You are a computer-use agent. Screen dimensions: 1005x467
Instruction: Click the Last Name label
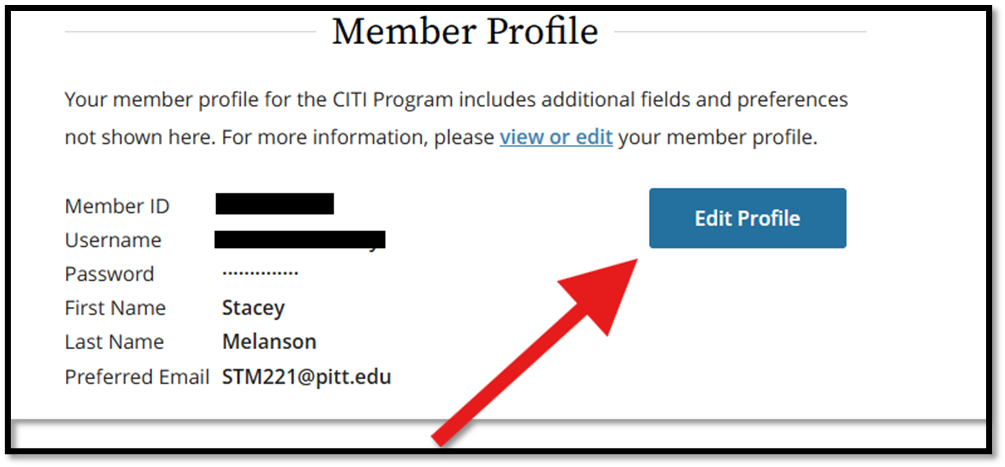click(x=115, y=342)
